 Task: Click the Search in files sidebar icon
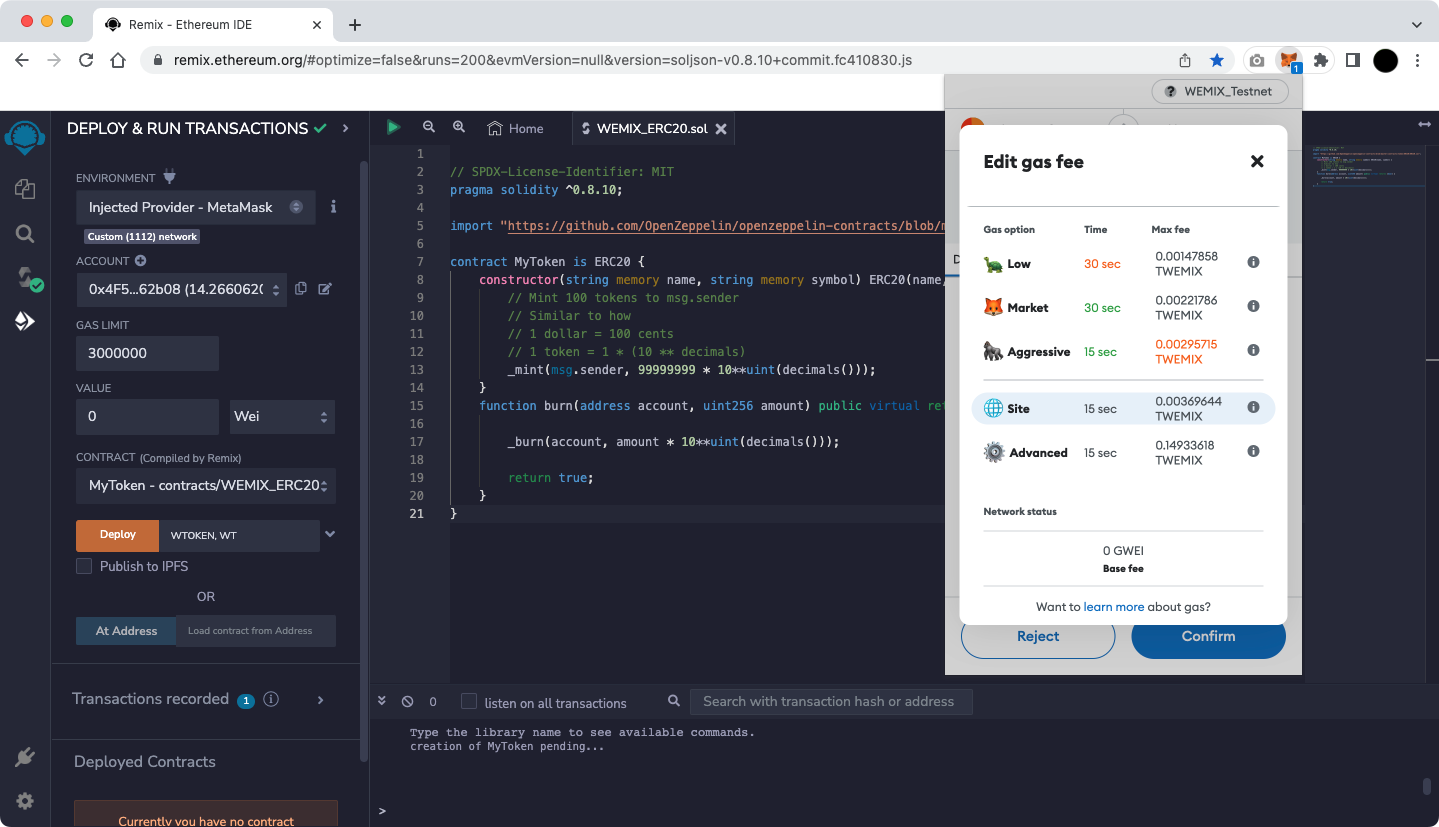[25, 234]
